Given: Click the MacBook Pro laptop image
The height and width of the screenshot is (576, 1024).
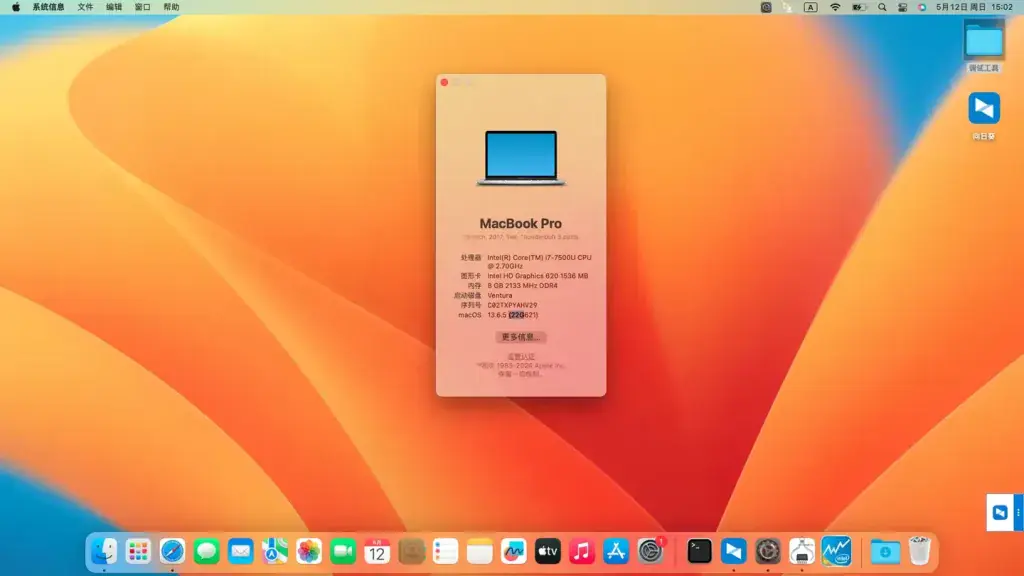Looking at the screenshot, I should click(520, 158).
